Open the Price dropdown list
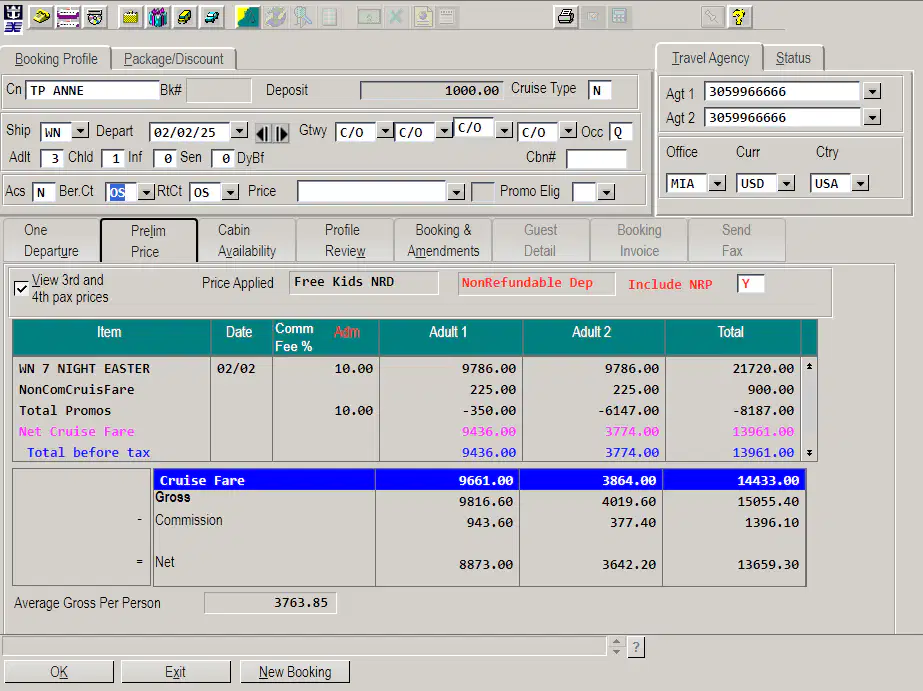923x691 pixels. (456, 192)
